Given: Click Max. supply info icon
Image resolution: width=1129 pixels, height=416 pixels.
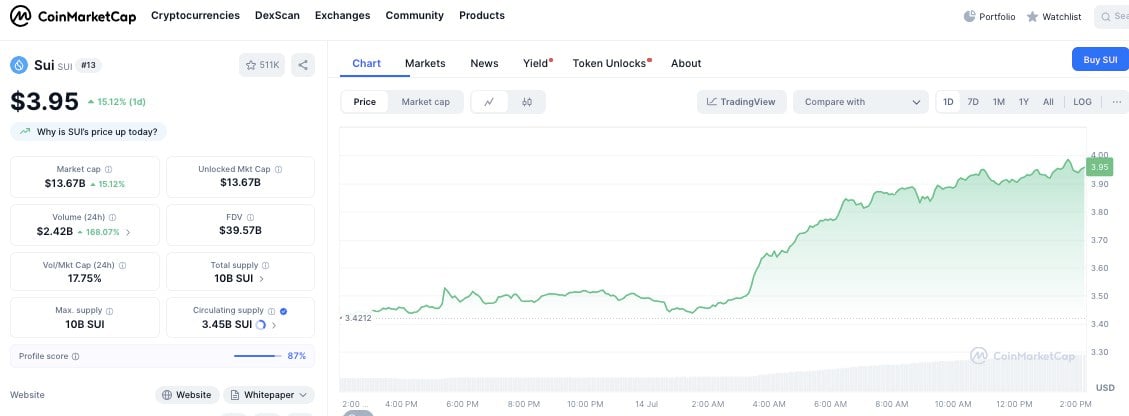Looking at the screenshot, I should pos(109,310).
